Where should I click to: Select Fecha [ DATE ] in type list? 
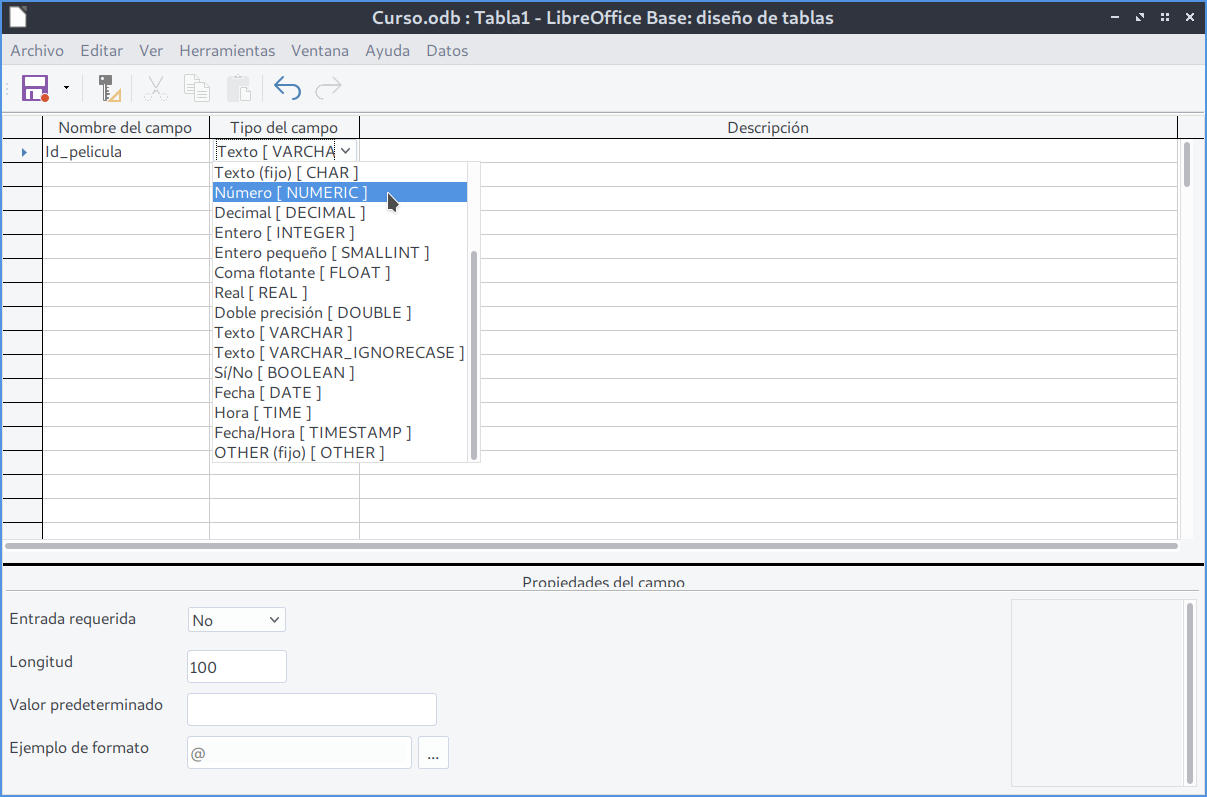point(267,392)
